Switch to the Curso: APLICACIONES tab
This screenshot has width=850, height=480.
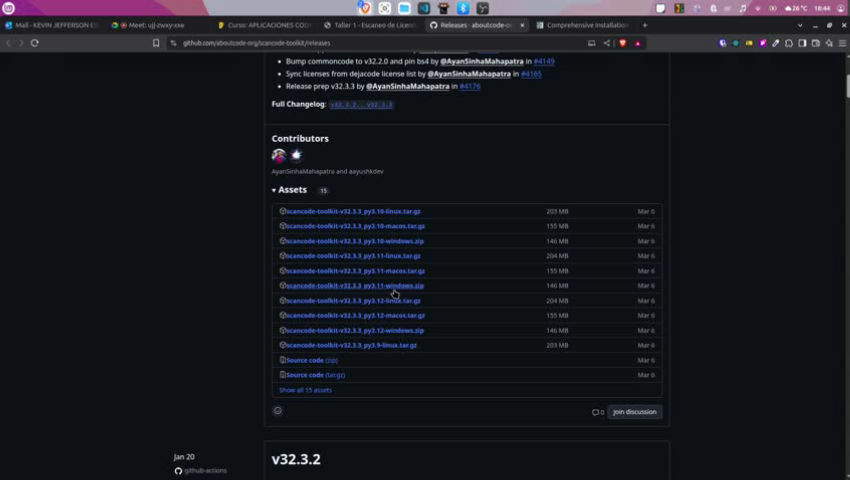[264, 25]
